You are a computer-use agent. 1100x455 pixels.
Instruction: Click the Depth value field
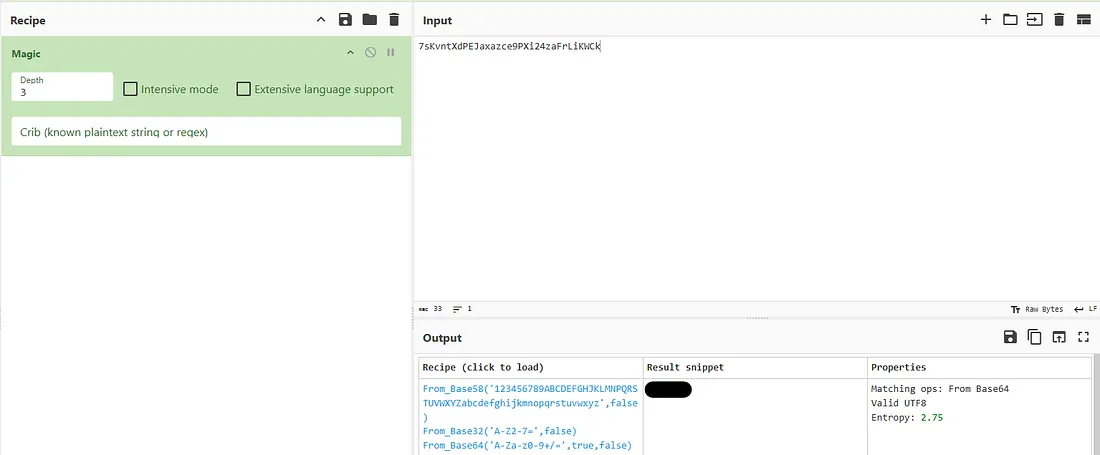pyautogui.click(x=62, y=92)
